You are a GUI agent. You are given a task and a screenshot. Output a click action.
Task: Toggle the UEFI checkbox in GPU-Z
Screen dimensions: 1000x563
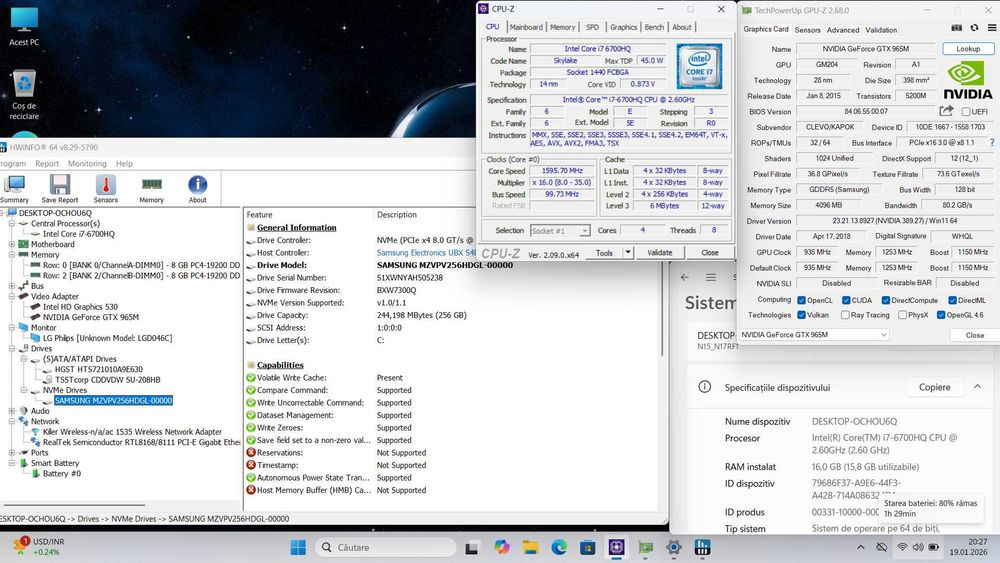click(966, 112)
